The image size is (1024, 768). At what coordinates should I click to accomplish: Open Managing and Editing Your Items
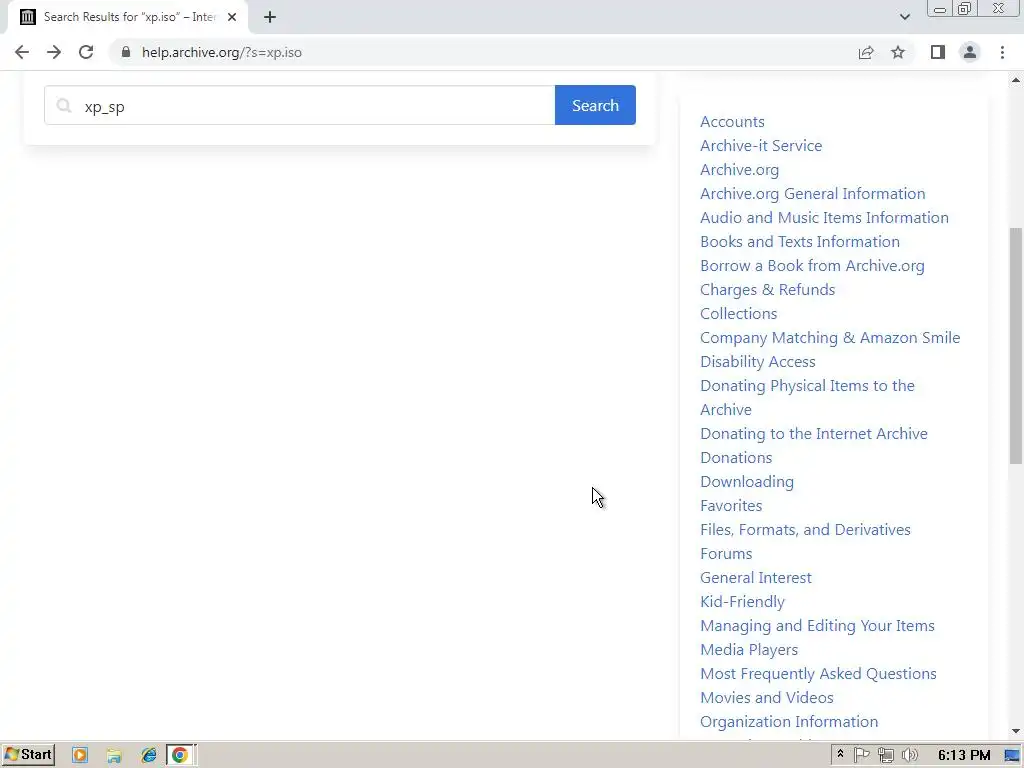[x=817, y=626]
